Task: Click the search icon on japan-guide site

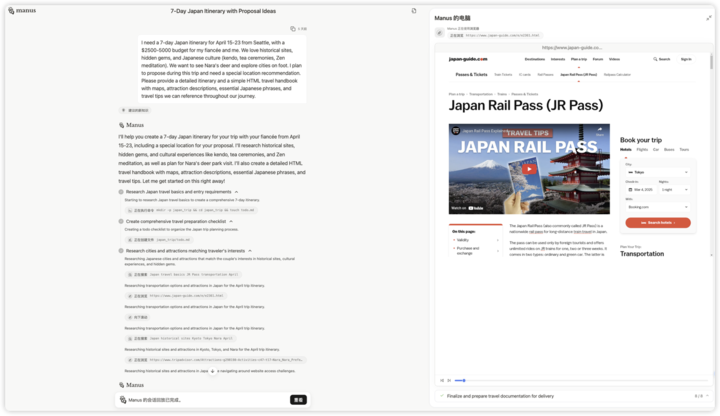Action: point(655,59)
